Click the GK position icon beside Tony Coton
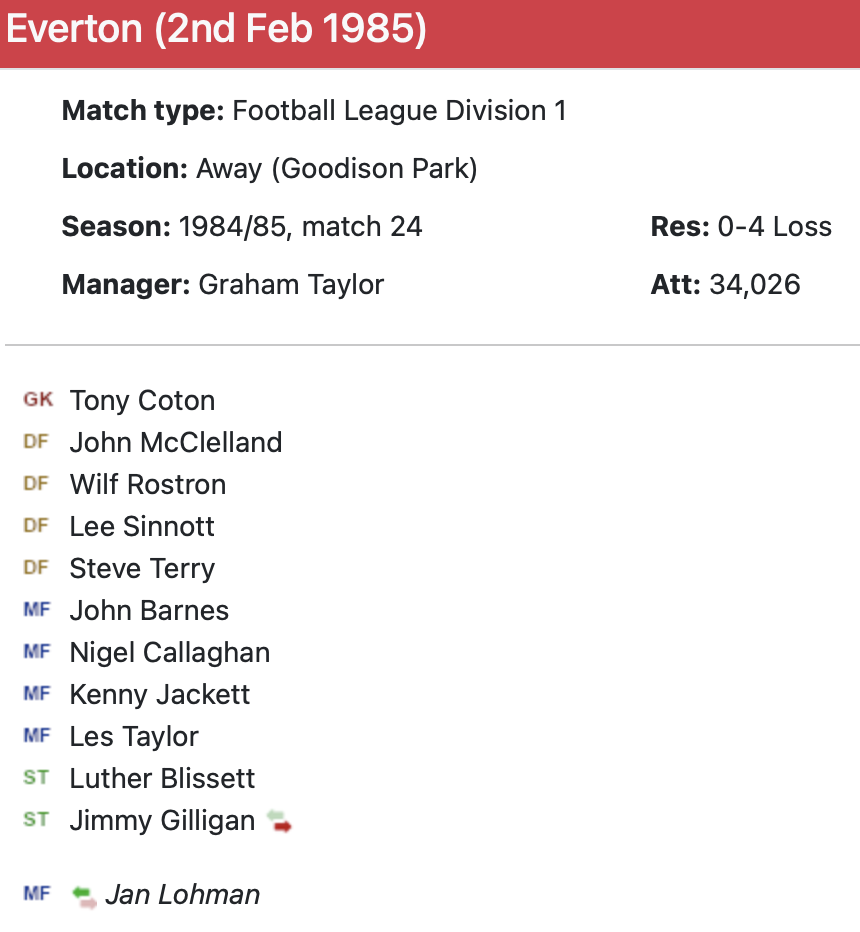860x932 pixels. tap(38, 400)
